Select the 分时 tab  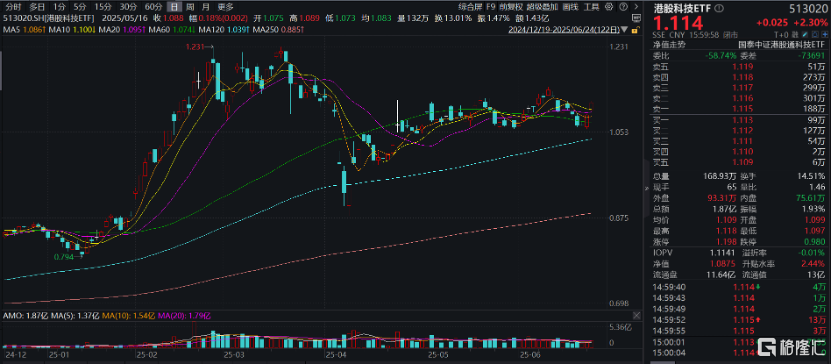coord(13,7)
